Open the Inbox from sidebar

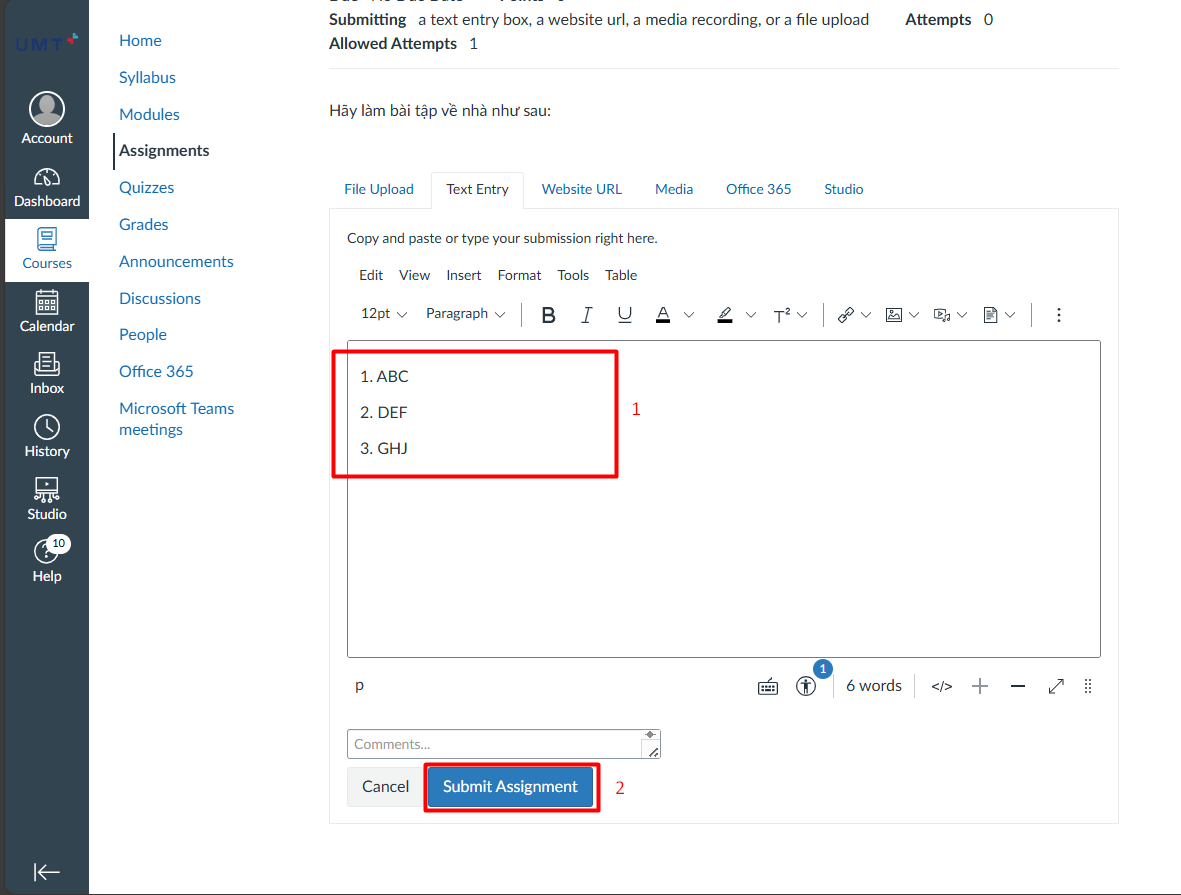coord(47,374)
